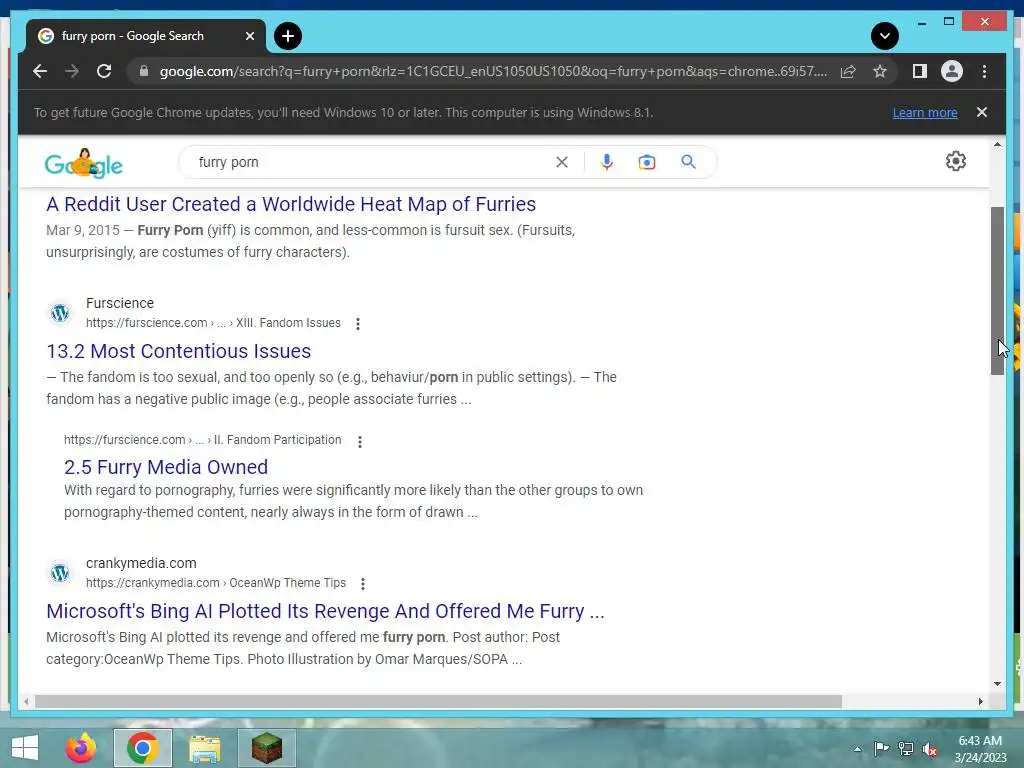The height and width of the screenshot is (768, 1024).
Task: Bookmark this tab with the star
Action: pos(880,71)
